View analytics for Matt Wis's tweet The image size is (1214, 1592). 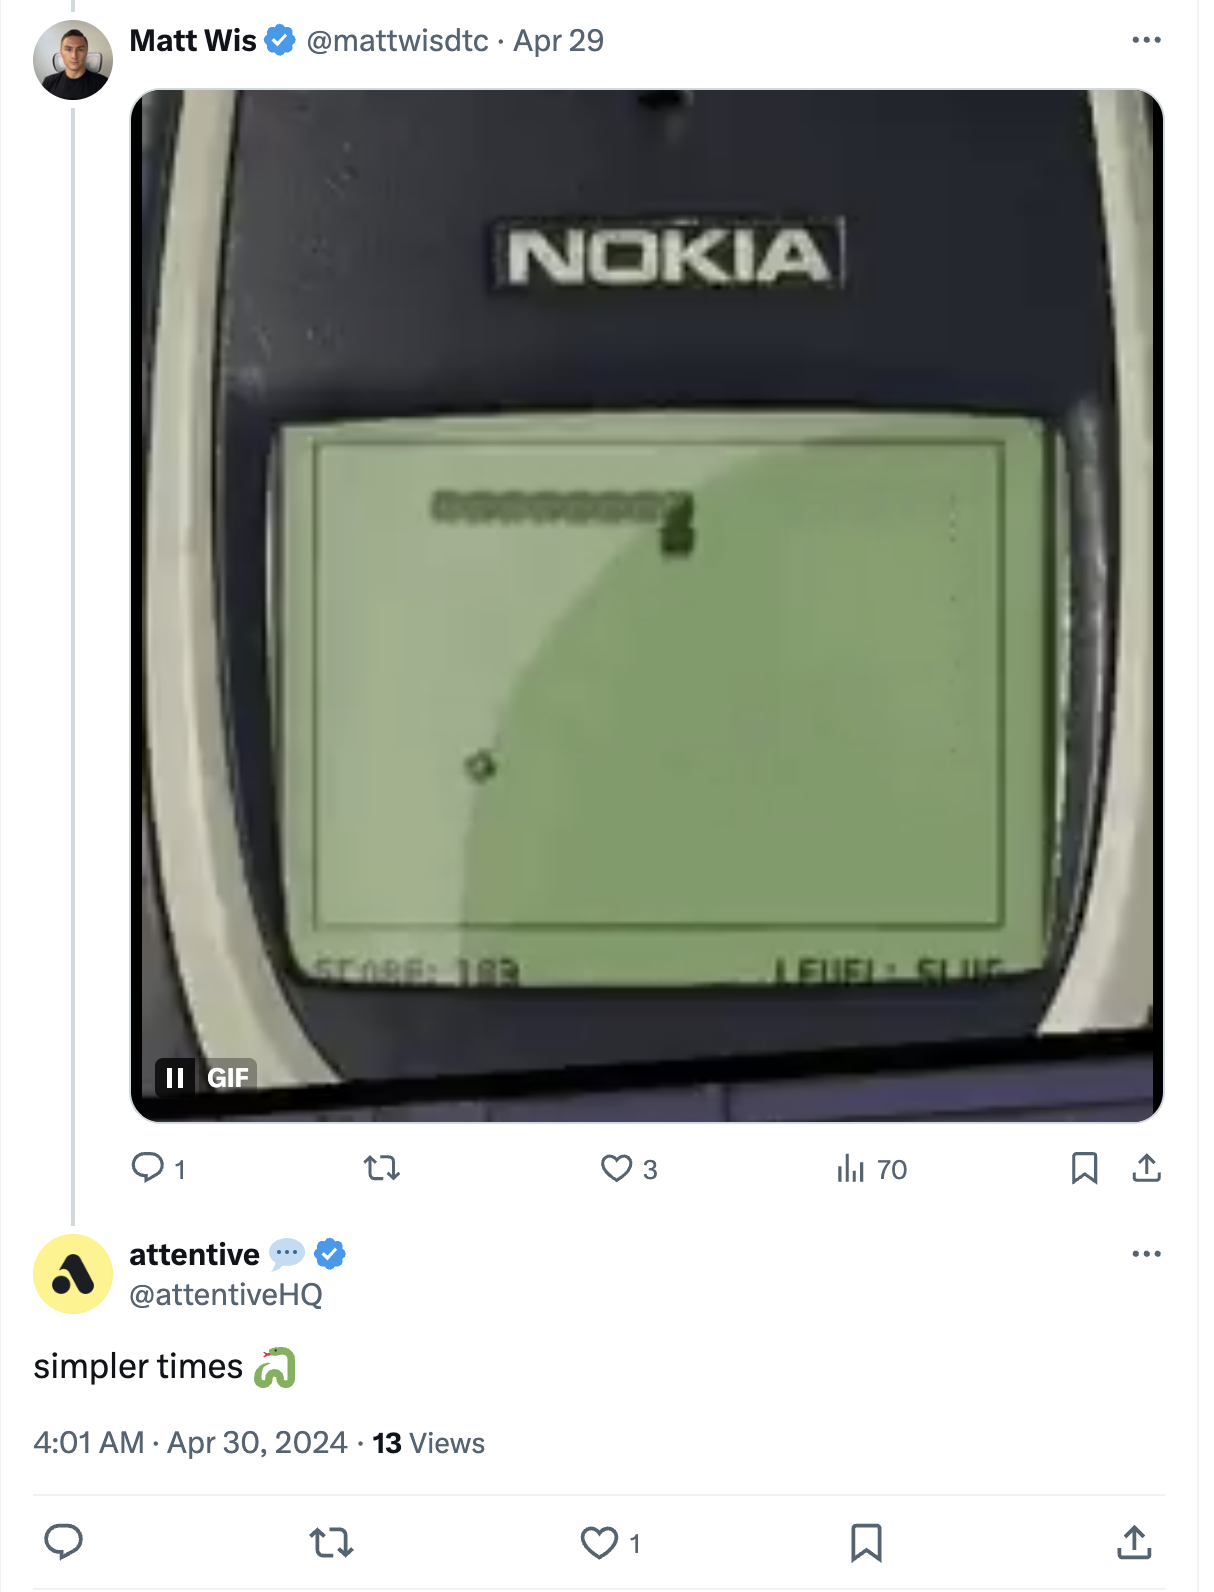click(x=851, y=1167)
